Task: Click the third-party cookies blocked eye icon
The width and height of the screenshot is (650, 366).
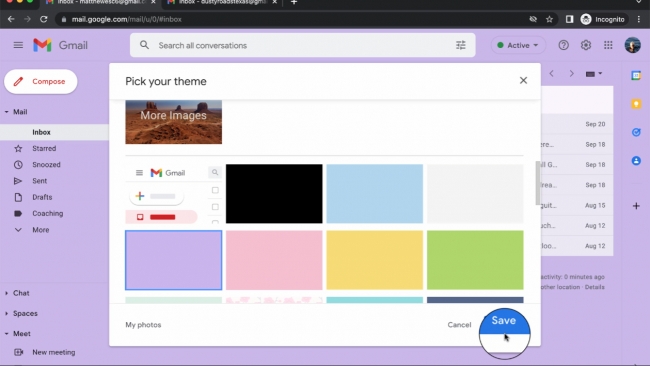Action: point(533,19)
